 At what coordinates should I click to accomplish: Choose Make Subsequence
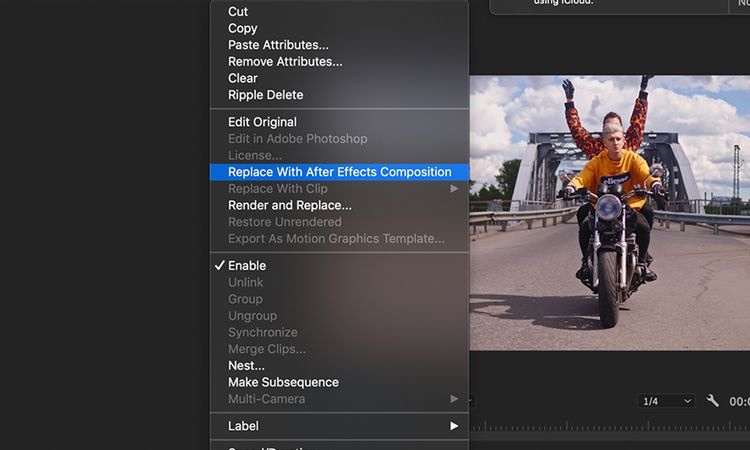tap(283, 382)
